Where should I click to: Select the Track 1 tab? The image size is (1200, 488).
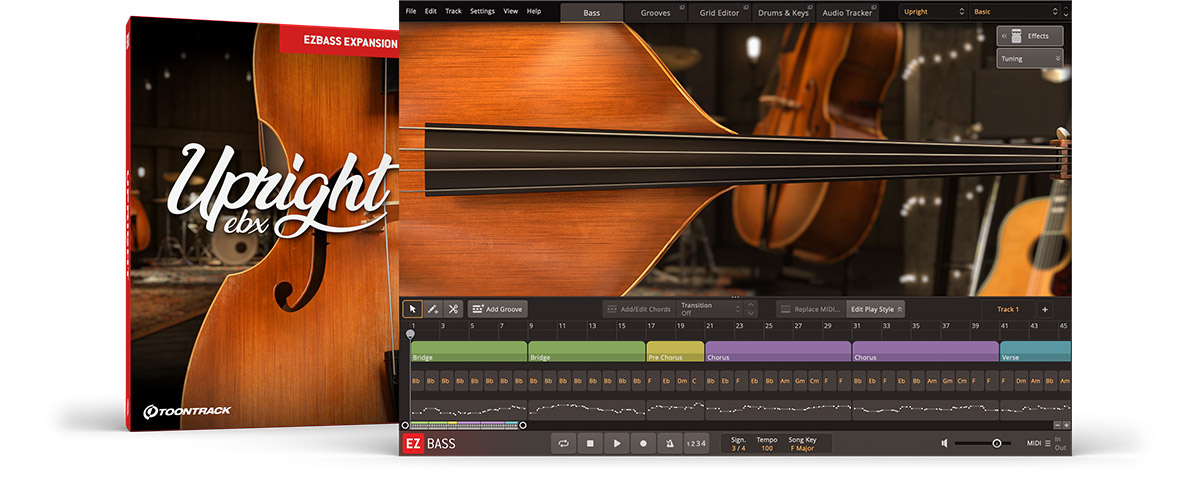1008,309
